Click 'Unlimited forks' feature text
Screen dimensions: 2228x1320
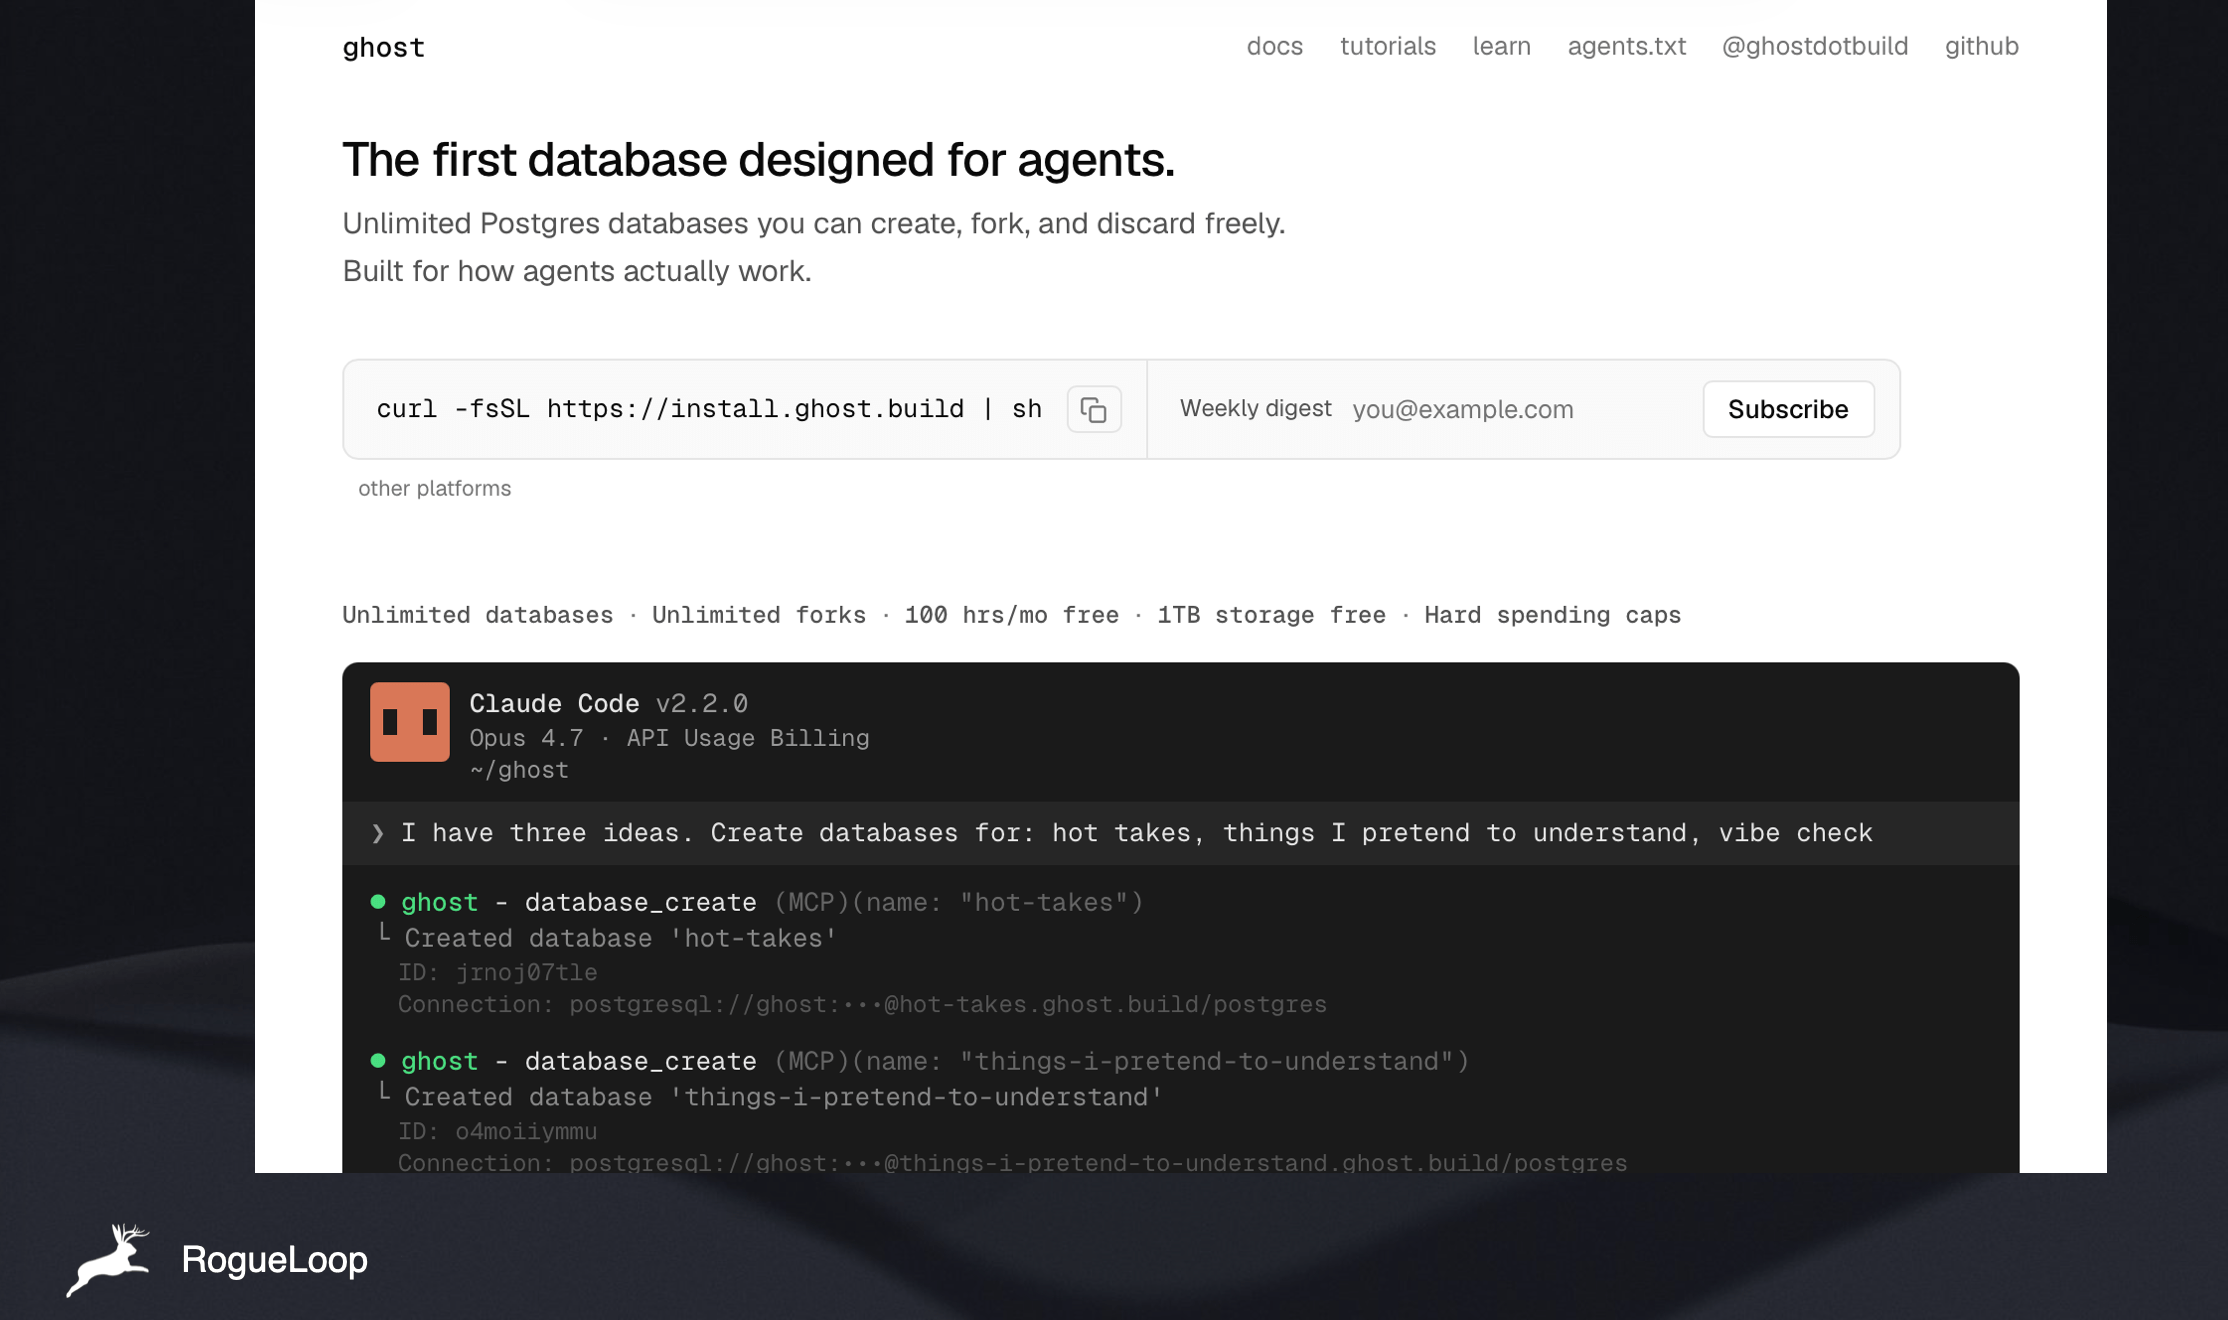click(758, 615)
